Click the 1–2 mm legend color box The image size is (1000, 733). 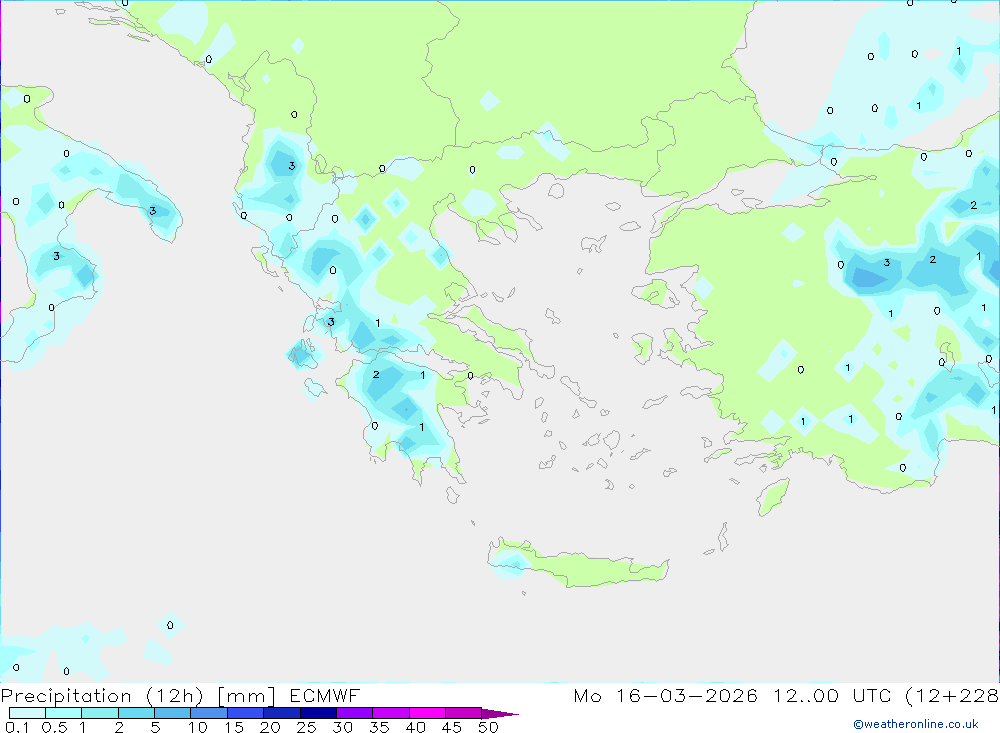tap(100, 713)
